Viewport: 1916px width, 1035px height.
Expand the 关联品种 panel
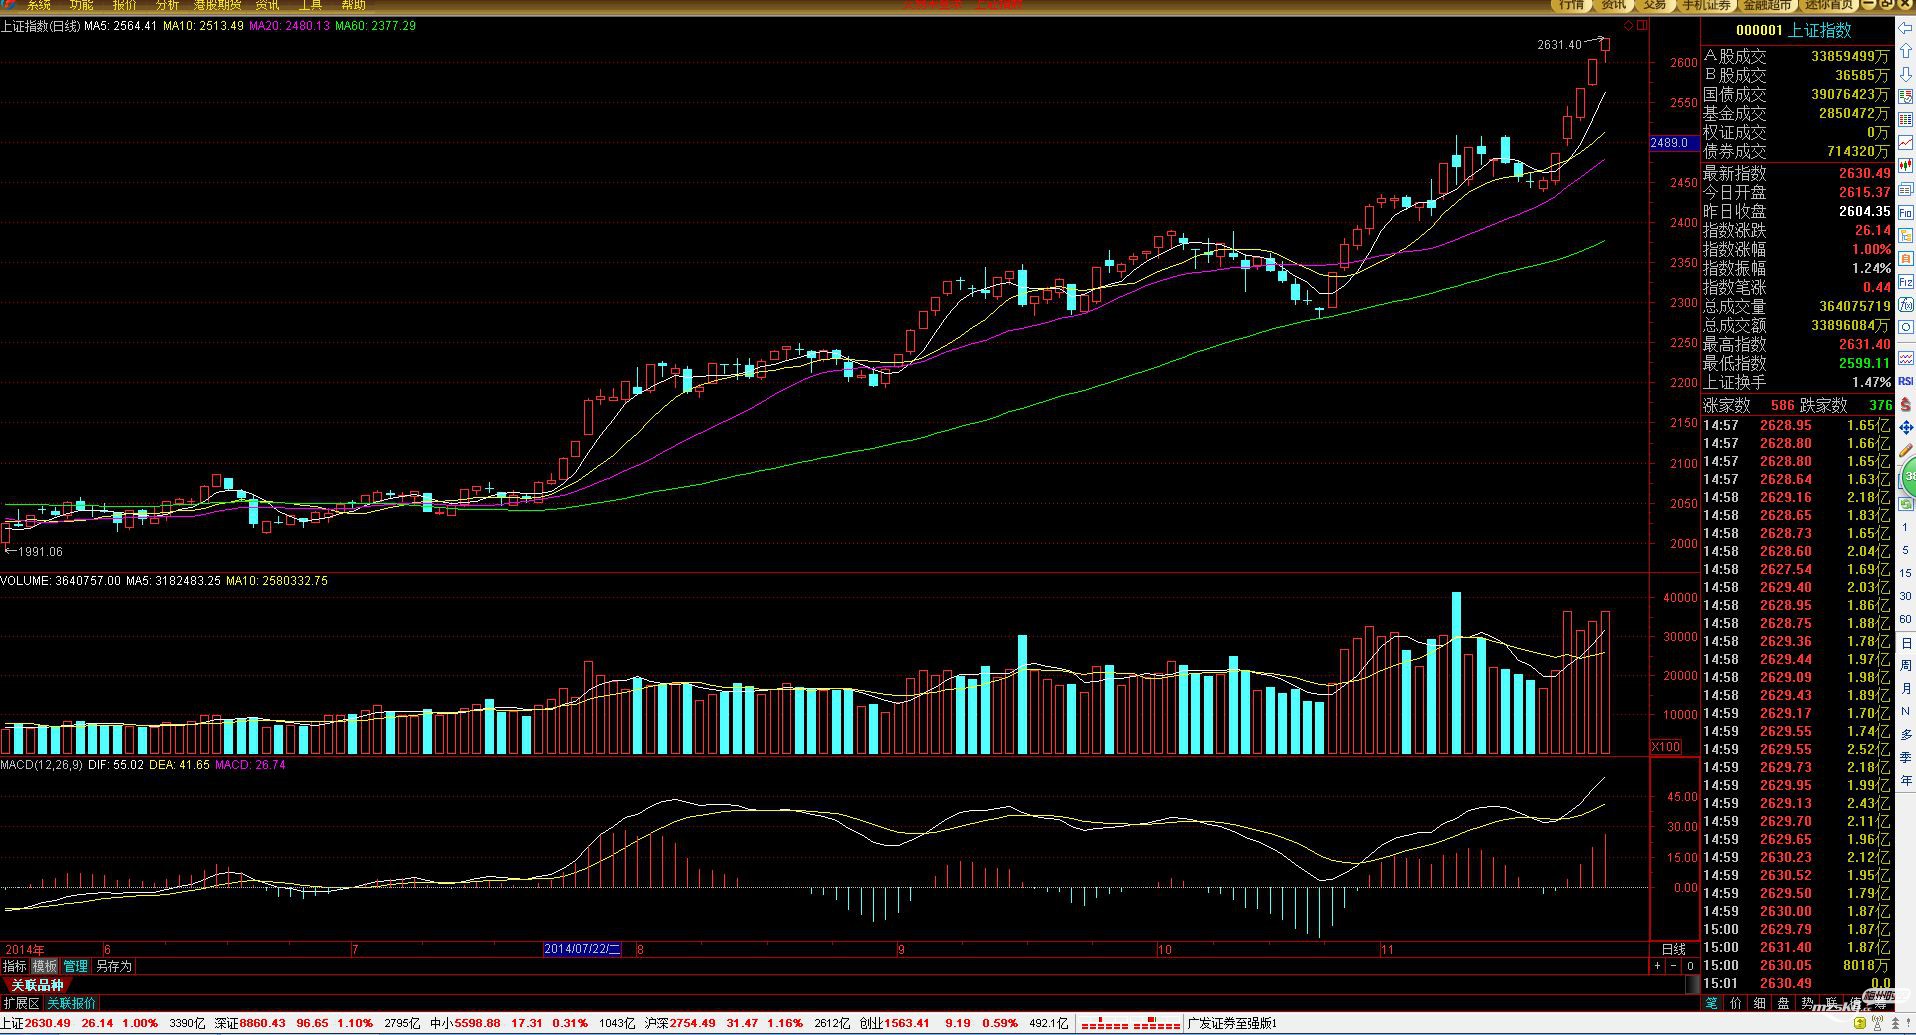tap(37, 986)
